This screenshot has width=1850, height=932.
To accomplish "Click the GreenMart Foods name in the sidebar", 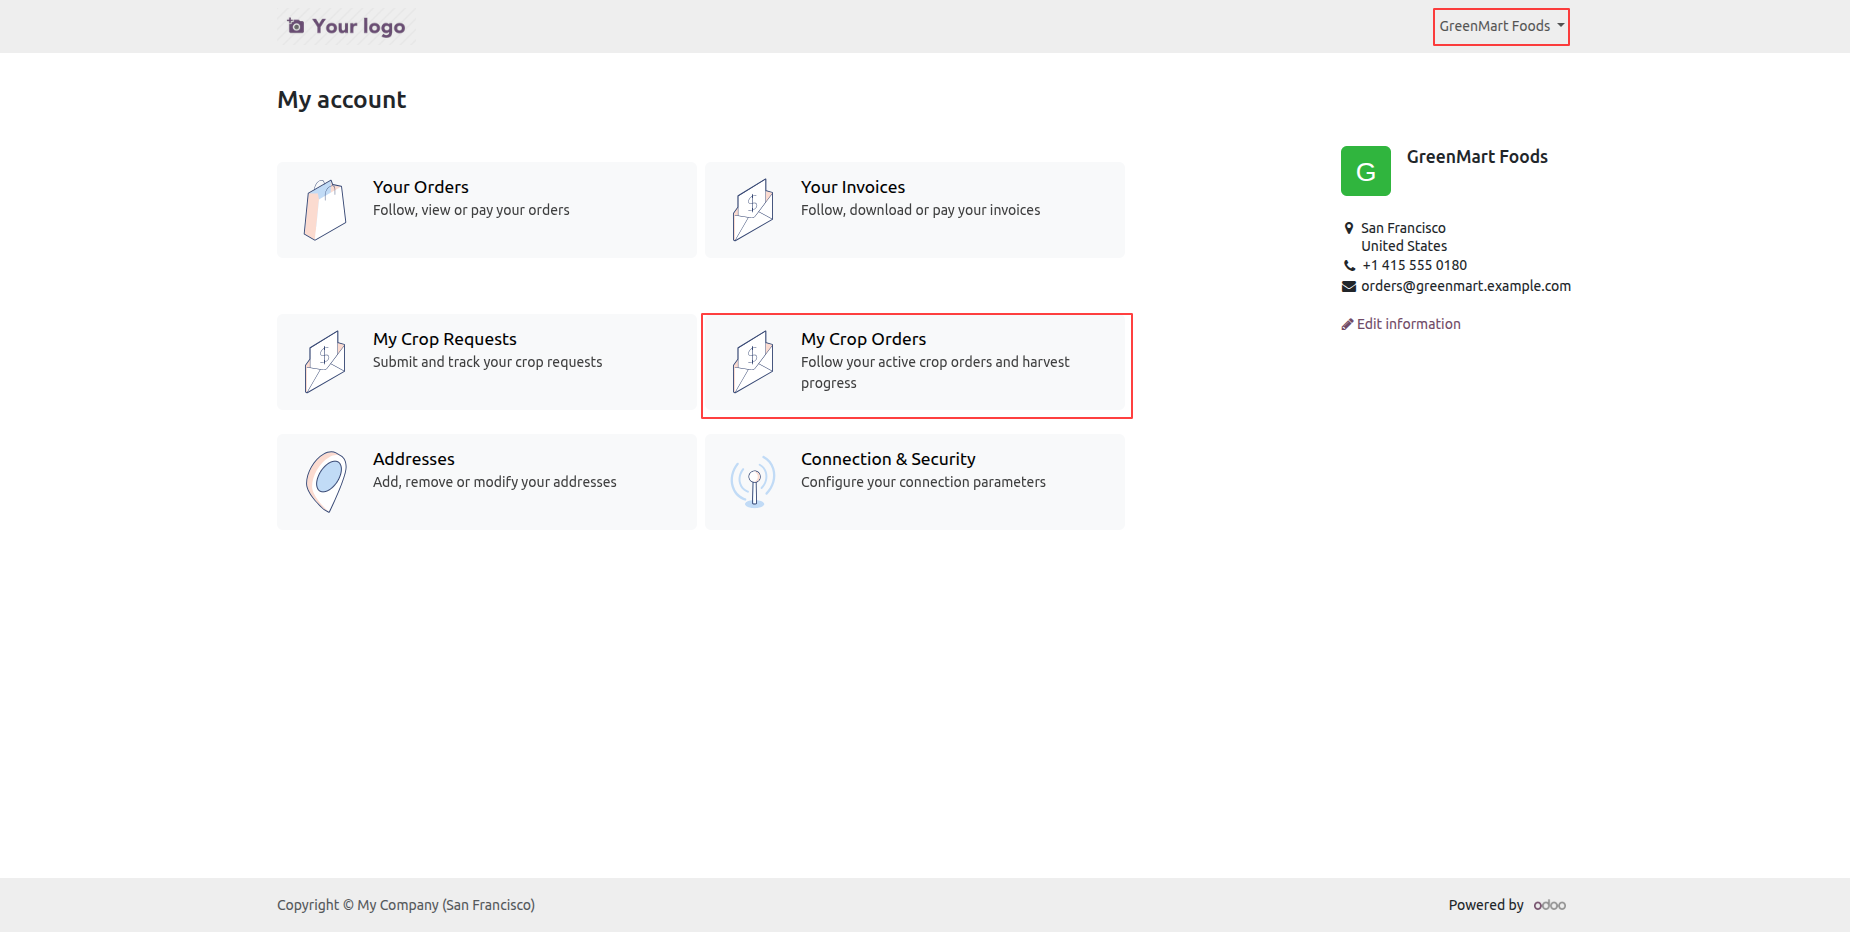I will pyautogui.click(x=1477, y=157).
